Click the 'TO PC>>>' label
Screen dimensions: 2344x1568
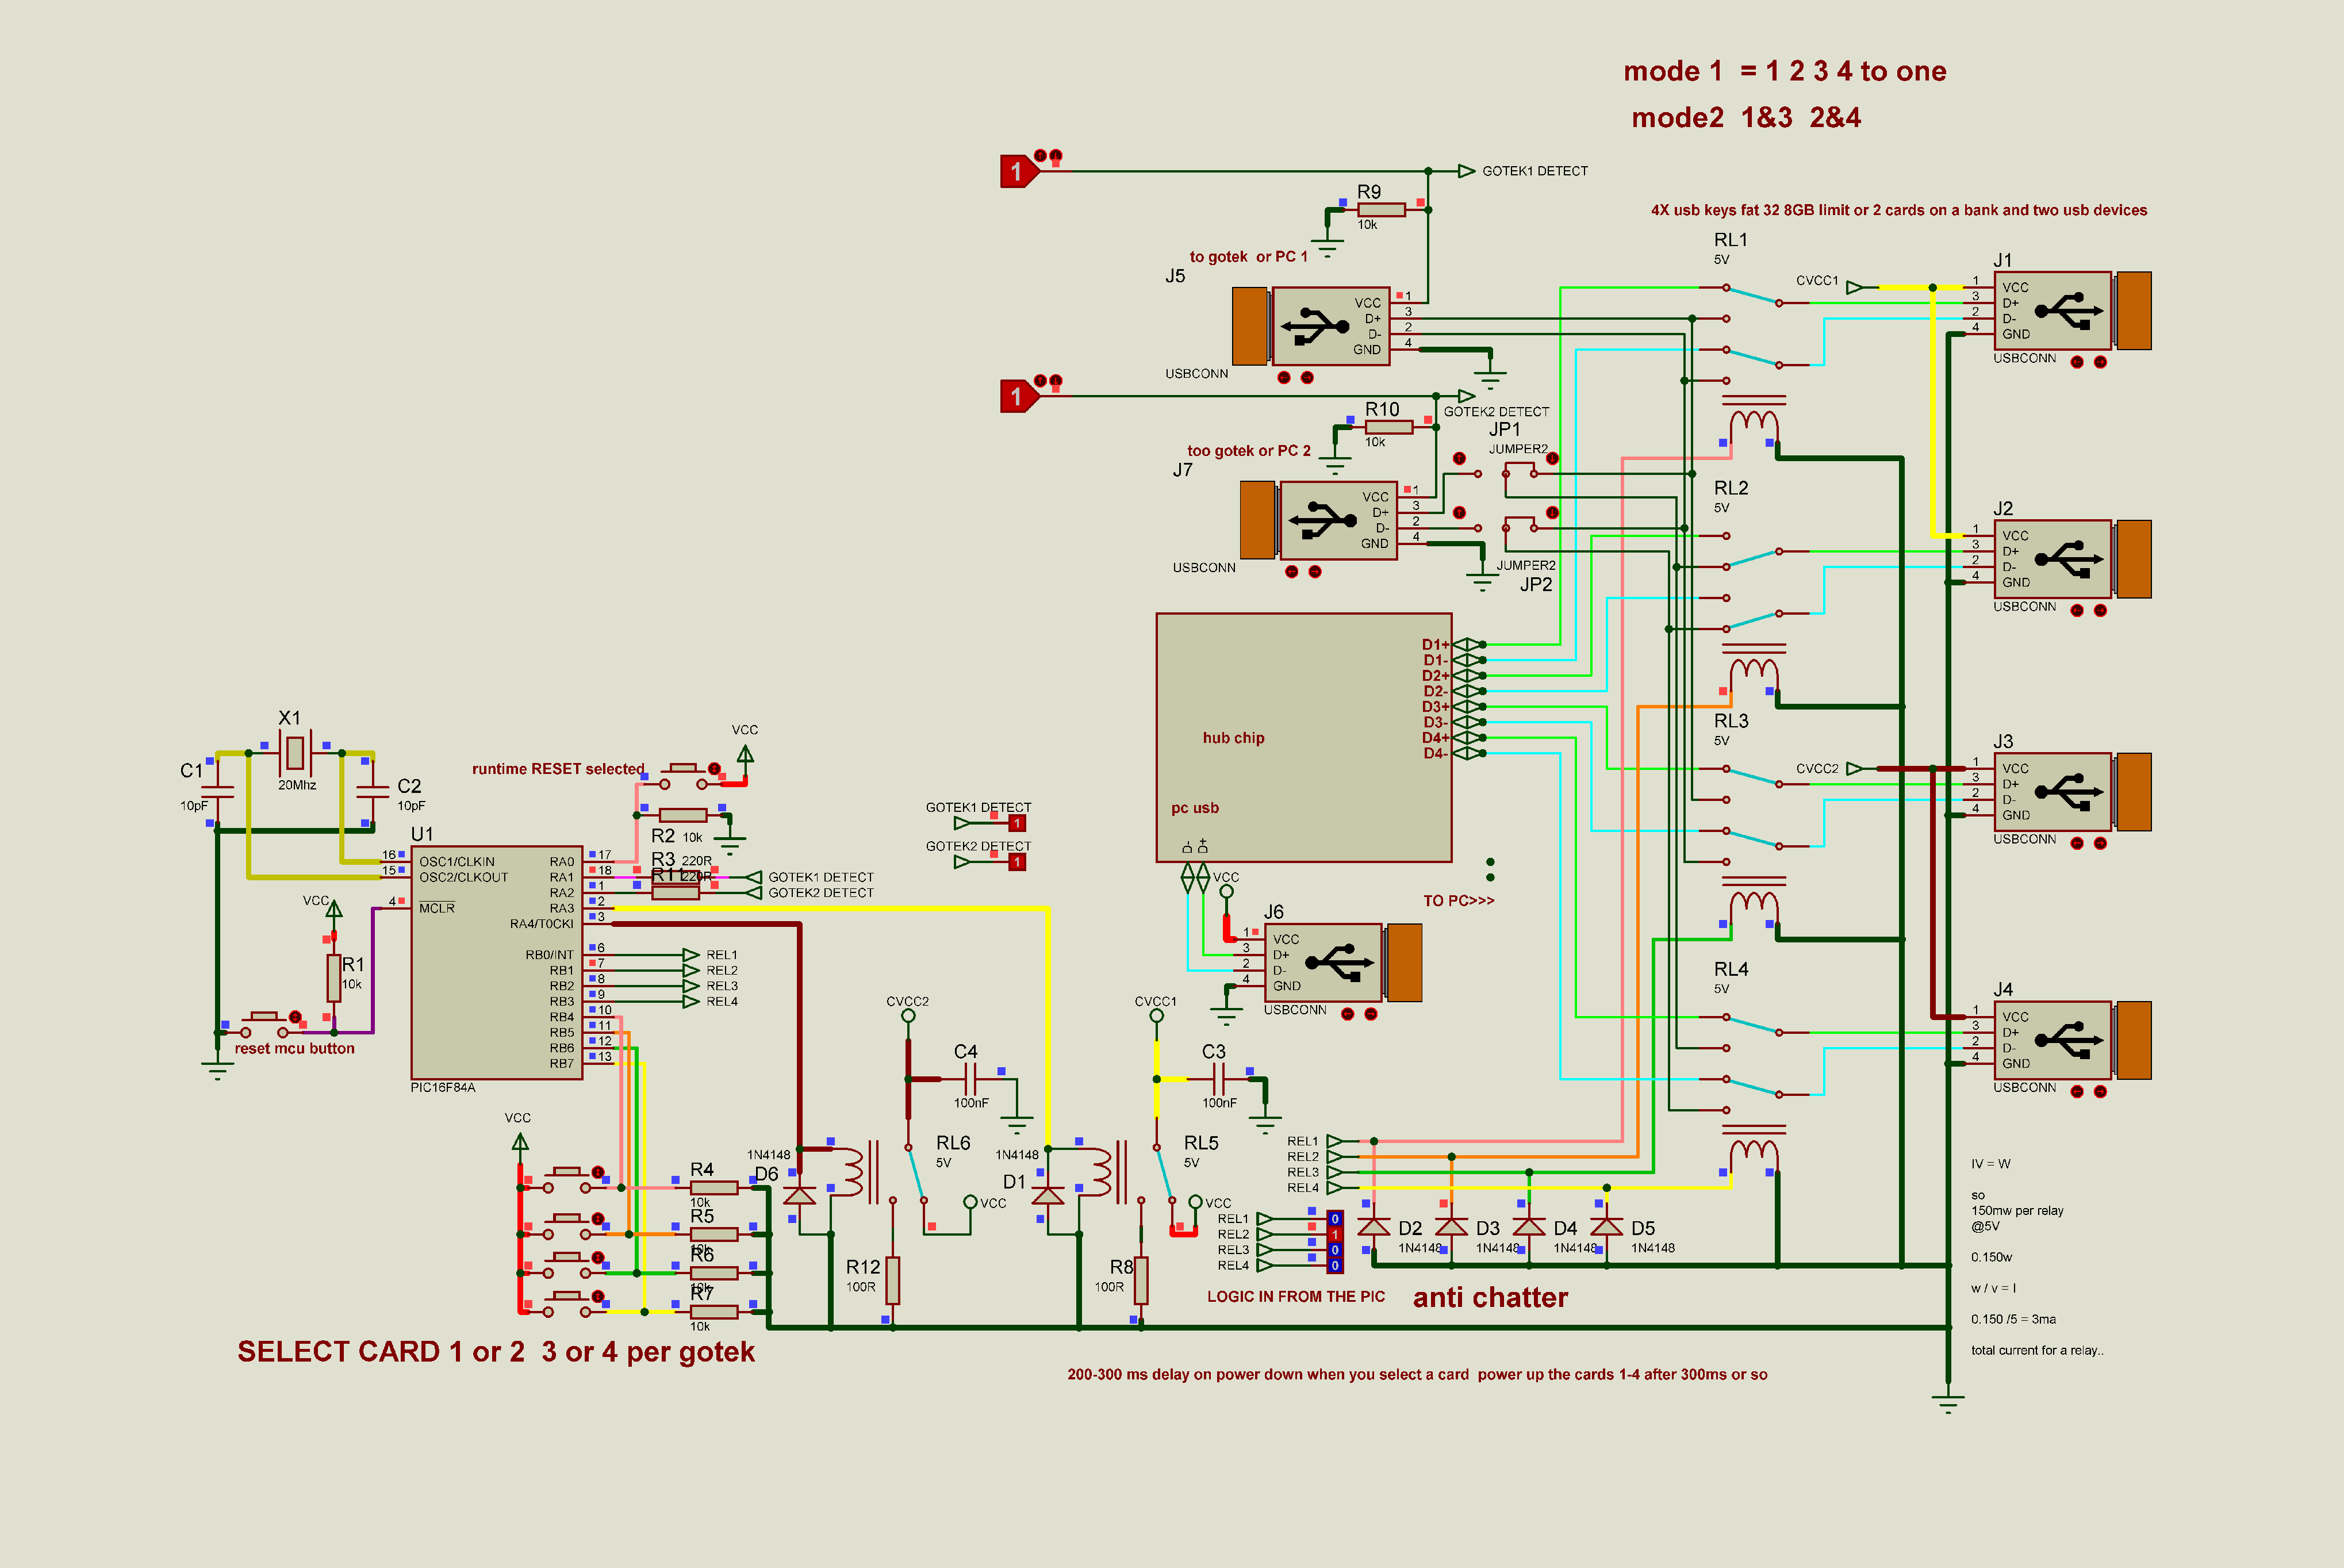coord(1459,901)
